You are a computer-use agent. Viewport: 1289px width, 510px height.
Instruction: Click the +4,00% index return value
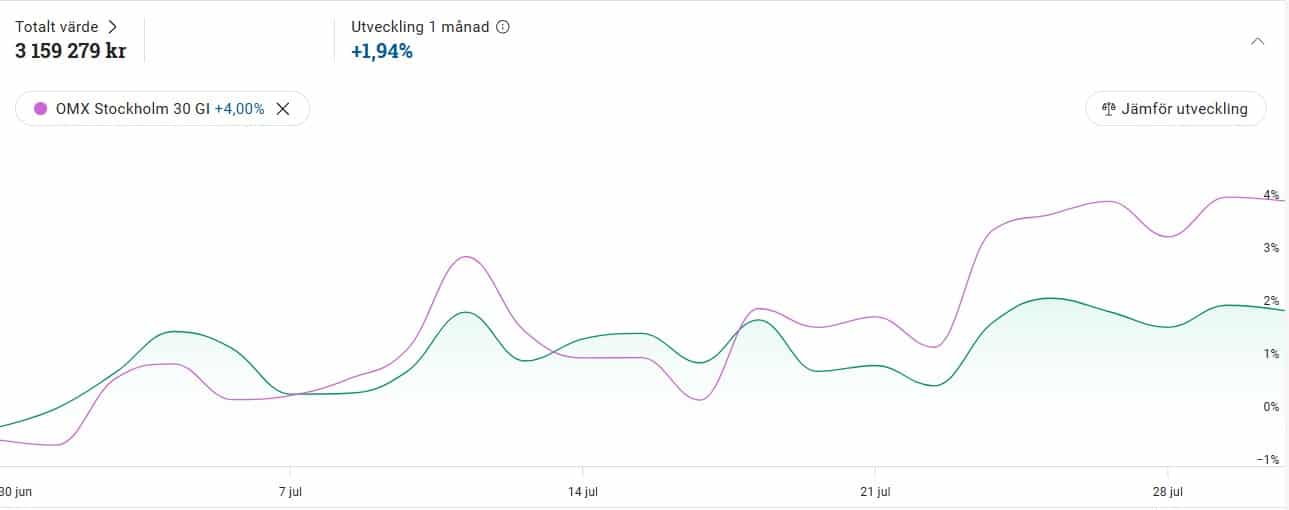click(x=240, y=109)
